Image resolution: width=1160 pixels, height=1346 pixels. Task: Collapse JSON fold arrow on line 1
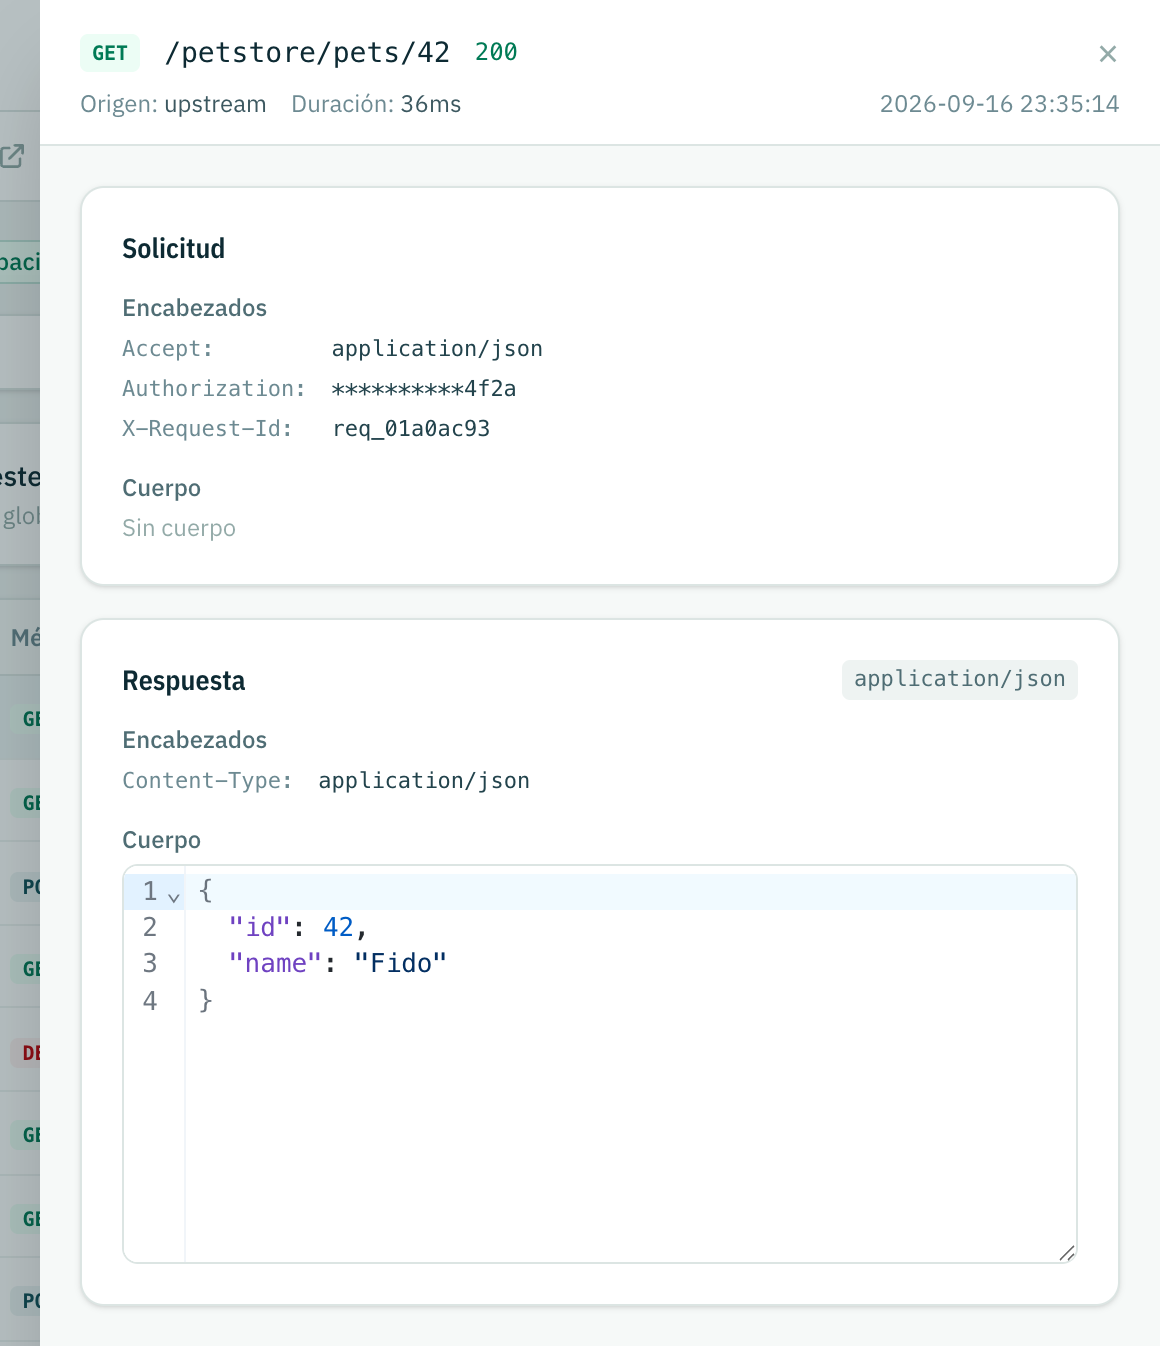pos(174,896)
